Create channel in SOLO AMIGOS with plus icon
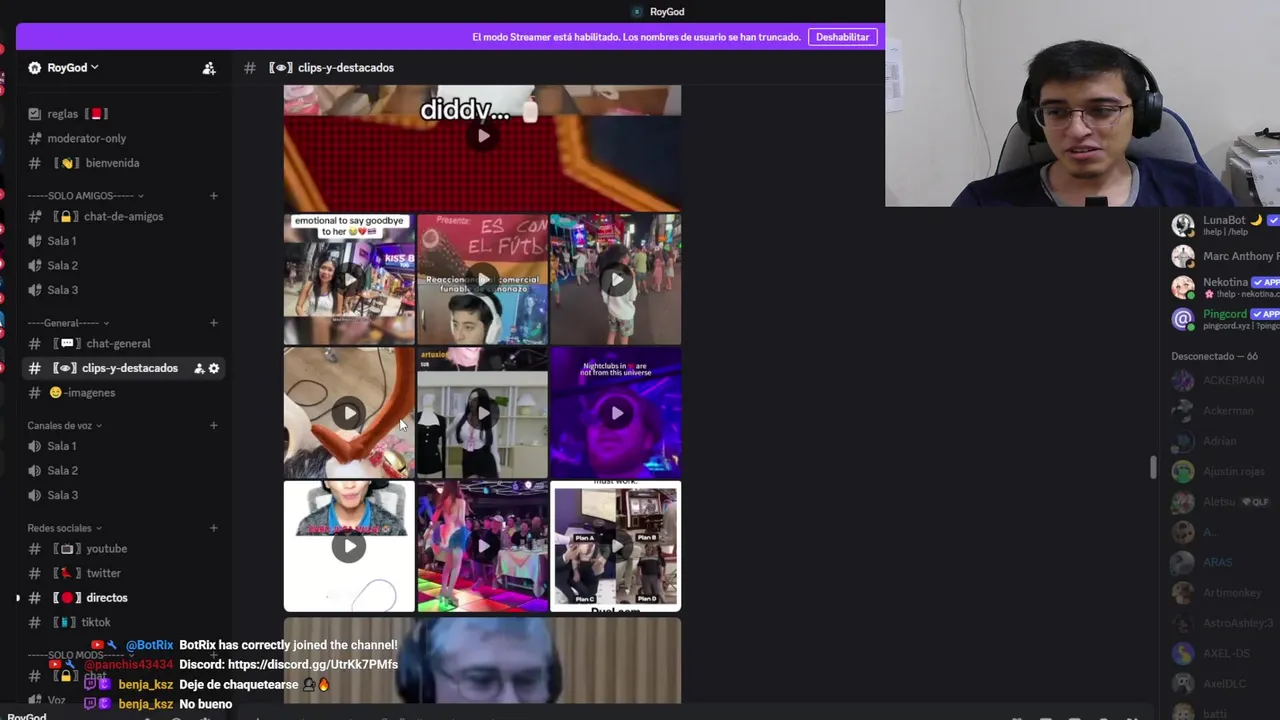 pyautogui.click(x=213, y=196)
